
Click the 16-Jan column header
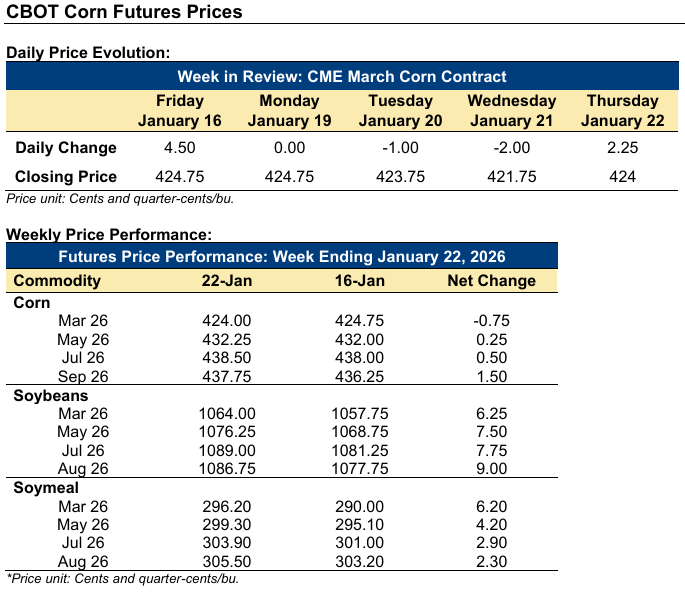point(356,281)
